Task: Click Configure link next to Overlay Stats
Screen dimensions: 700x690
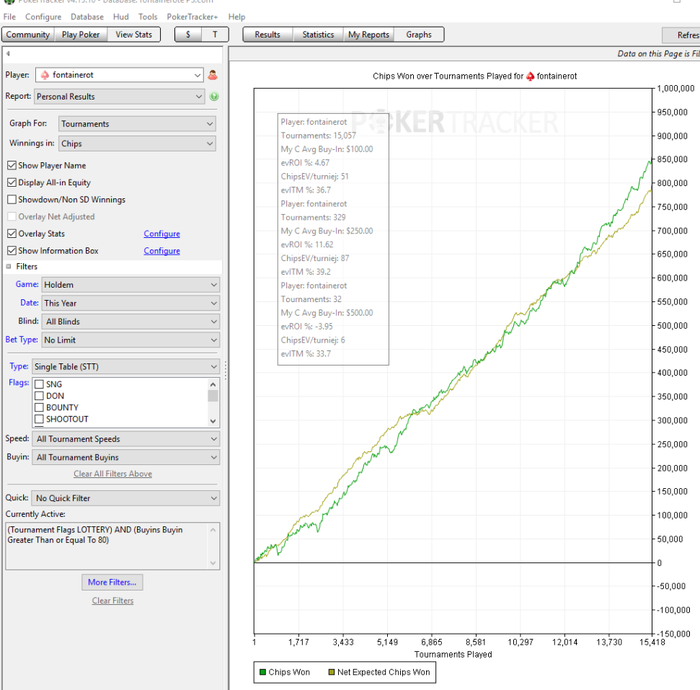Action: (x=162, y=234)
